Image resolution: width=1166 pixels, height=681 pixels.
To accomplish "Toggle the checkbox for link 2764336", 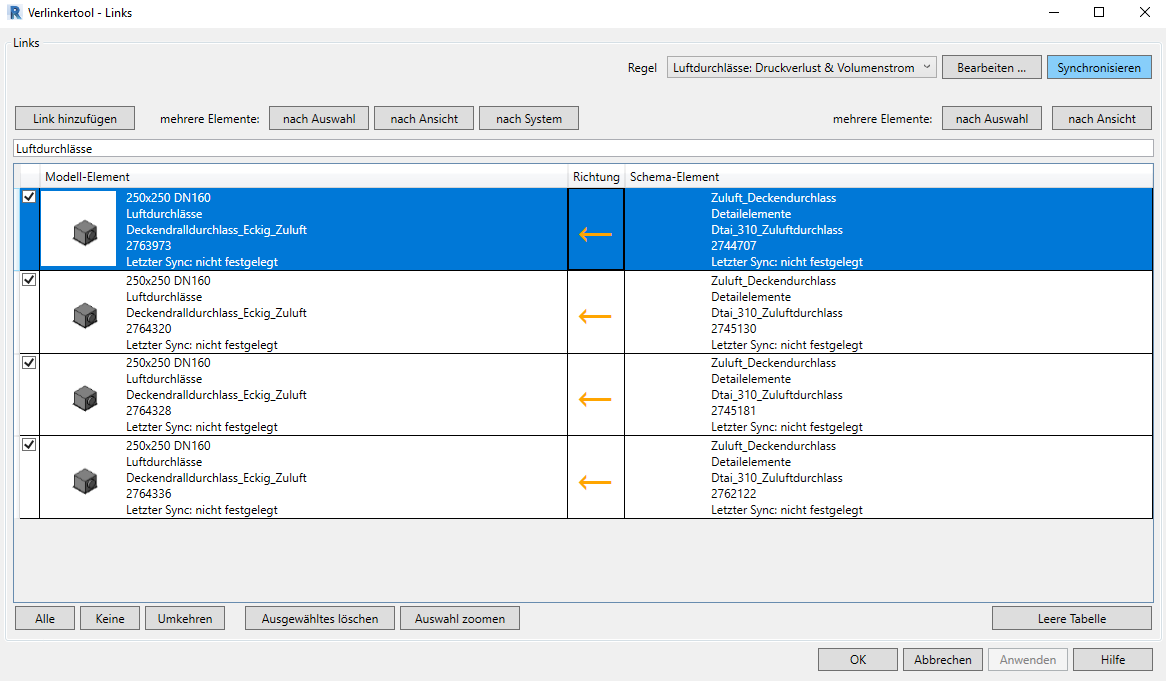I will (29, 445).
